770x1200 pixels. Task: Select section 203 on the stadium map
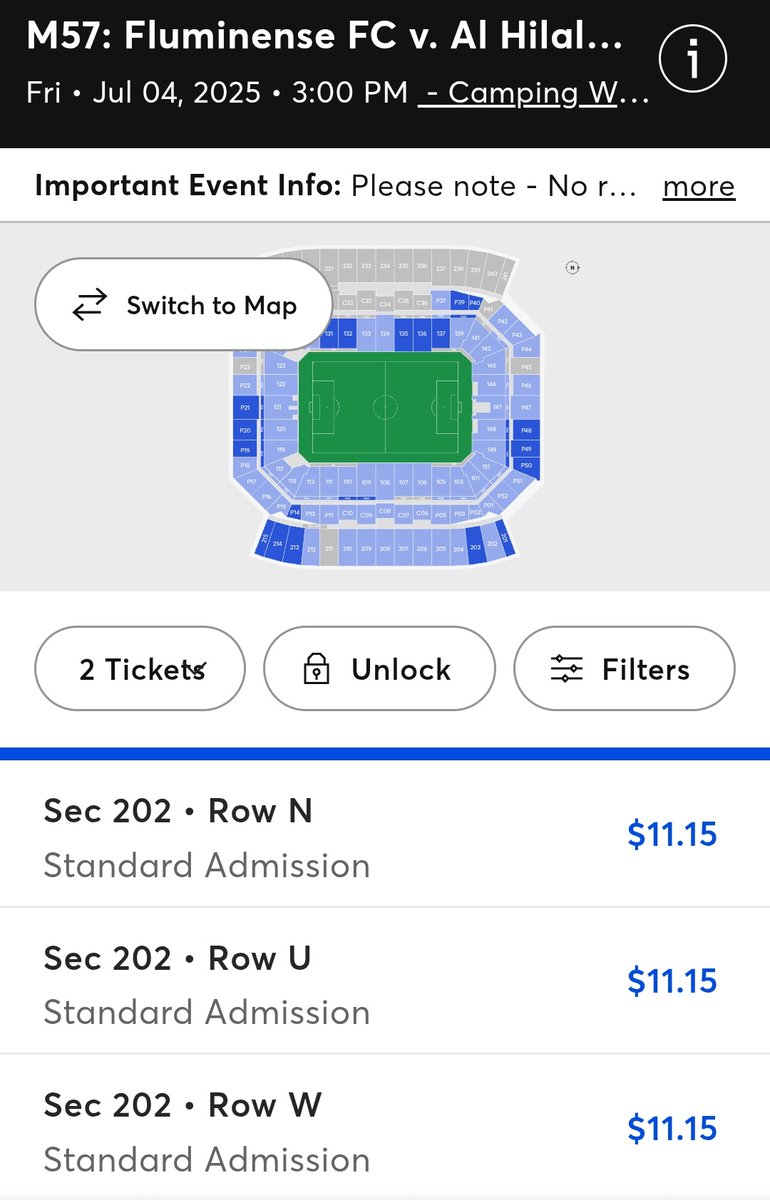pyautogui.click(x=474, y=548)
